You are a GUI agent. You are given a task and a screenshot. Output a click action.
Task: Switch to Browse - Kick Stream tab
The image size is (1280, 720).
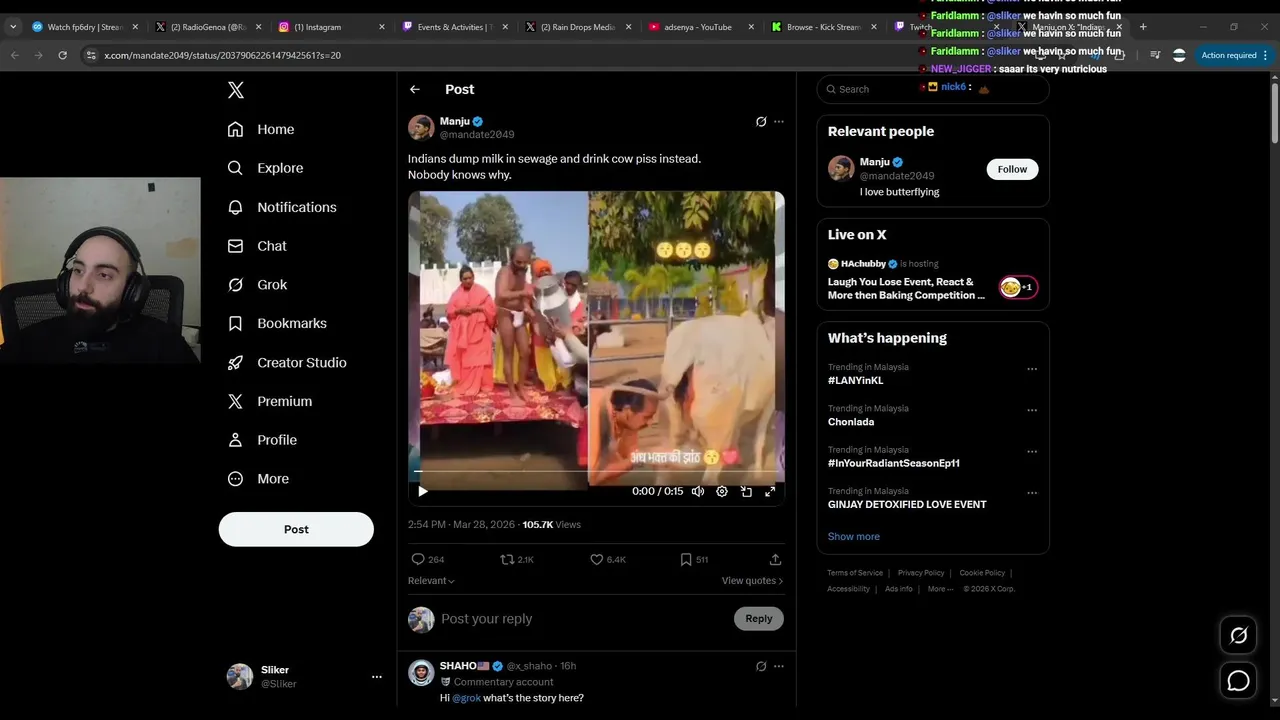coord(823,27)
